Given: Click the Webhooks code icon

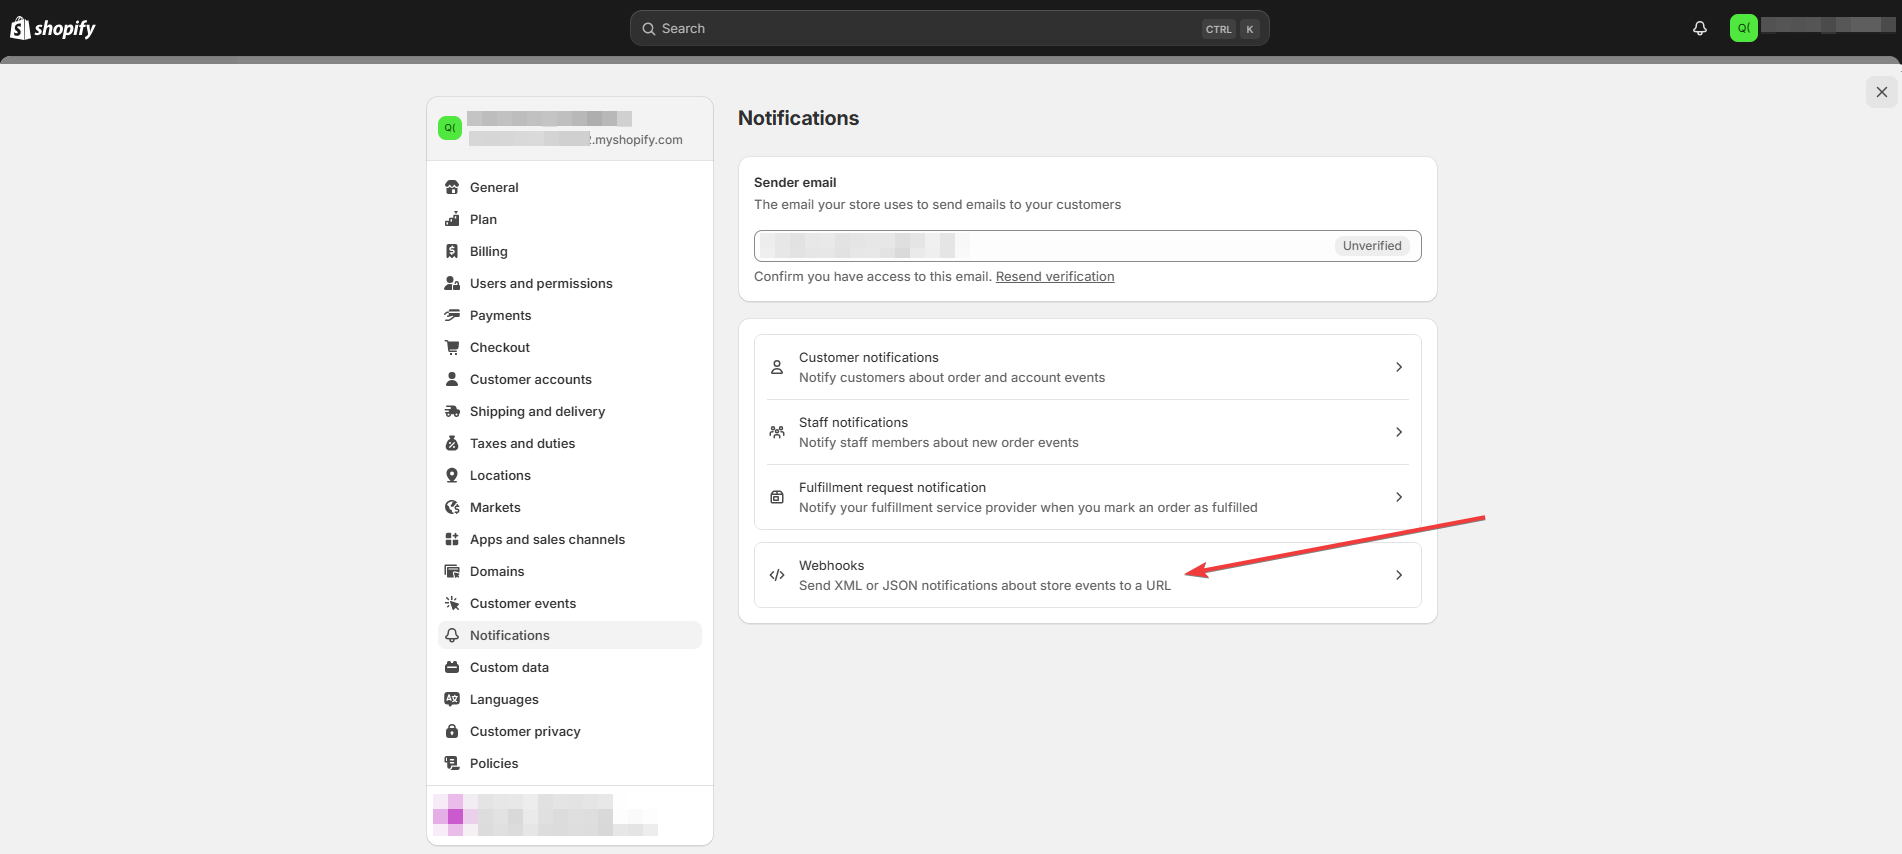Looking at the screenshot, I should [x=777, y=575].
